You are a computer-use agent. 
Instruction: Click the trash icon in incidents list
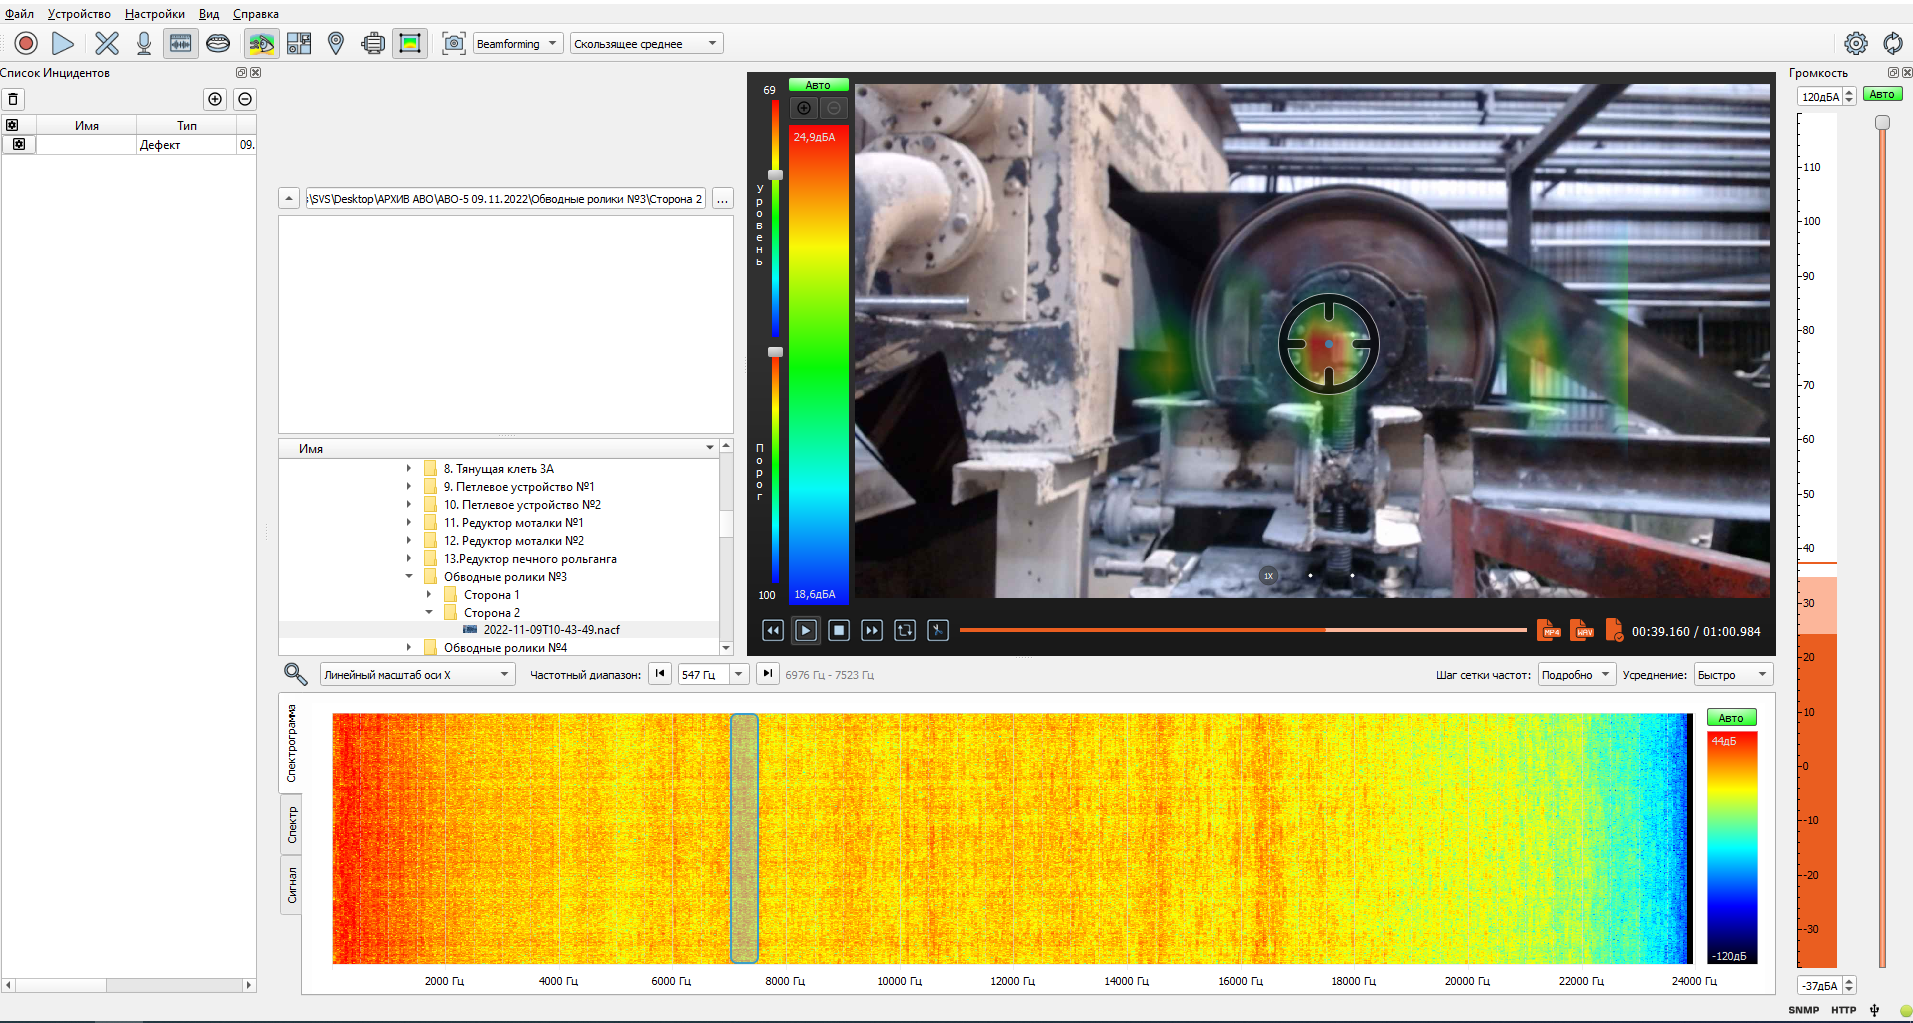[13, 99]
